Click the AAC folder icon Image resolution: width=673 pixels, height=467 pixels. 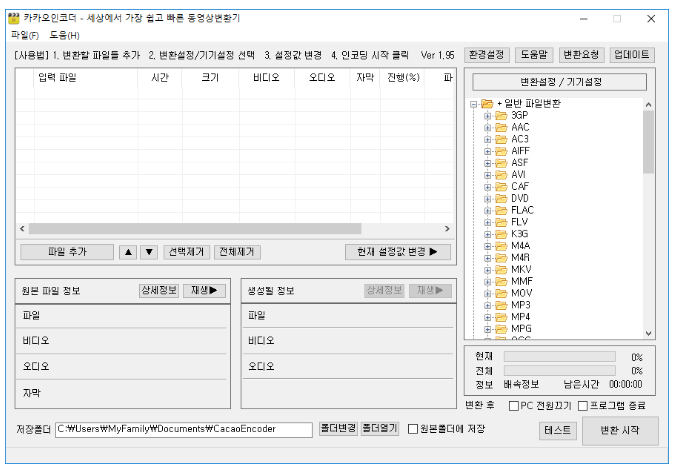tap(501, 127)
